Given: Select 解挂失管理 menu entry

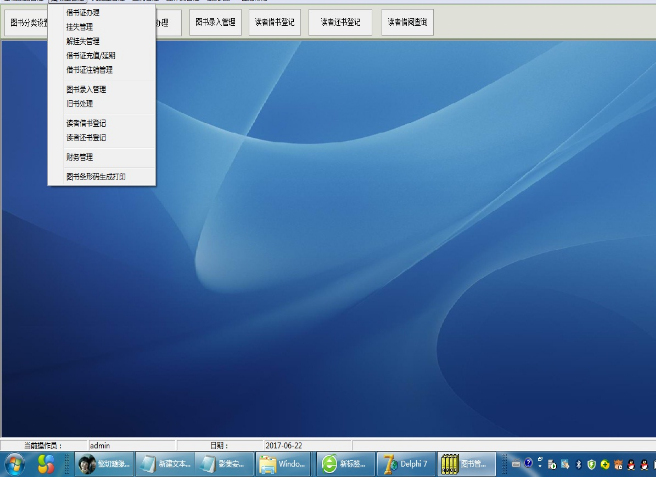Looking at the screenshot, I should [x=82, y=42].
